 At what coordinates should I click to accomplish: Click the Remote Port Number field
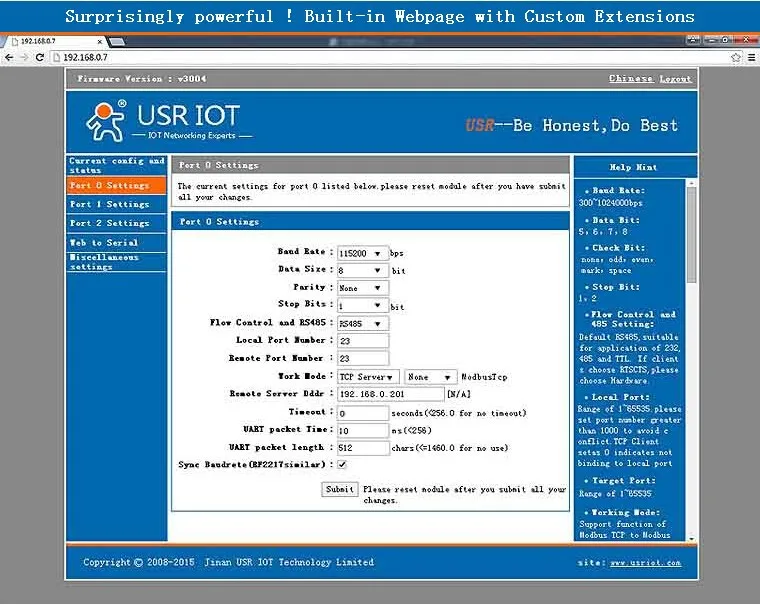(x=363, y=358)
